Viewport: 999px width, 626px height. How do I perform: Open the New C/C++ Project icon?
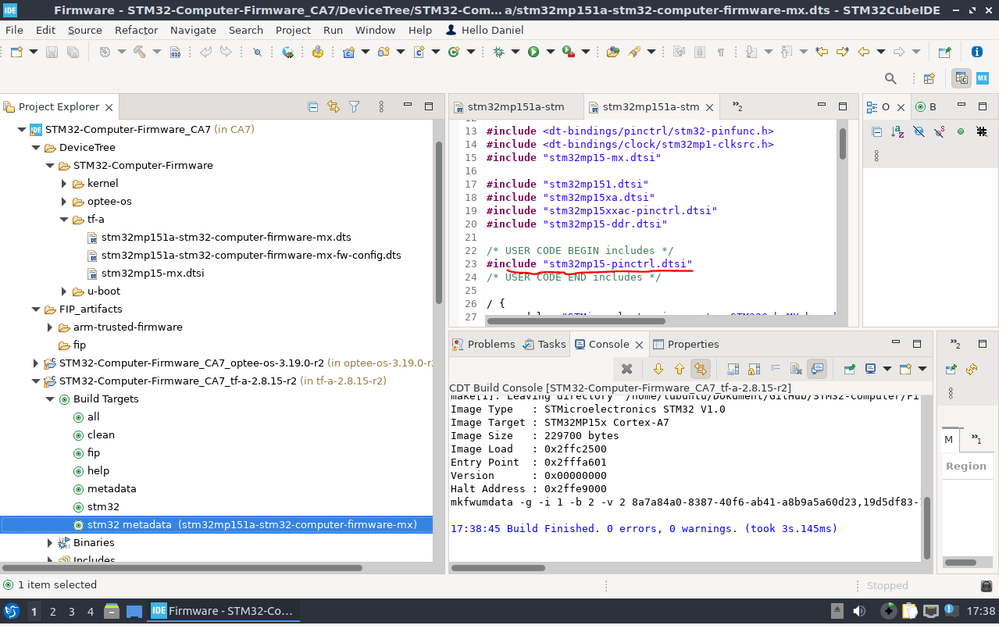pyautogui.click(x=349, y=52)
